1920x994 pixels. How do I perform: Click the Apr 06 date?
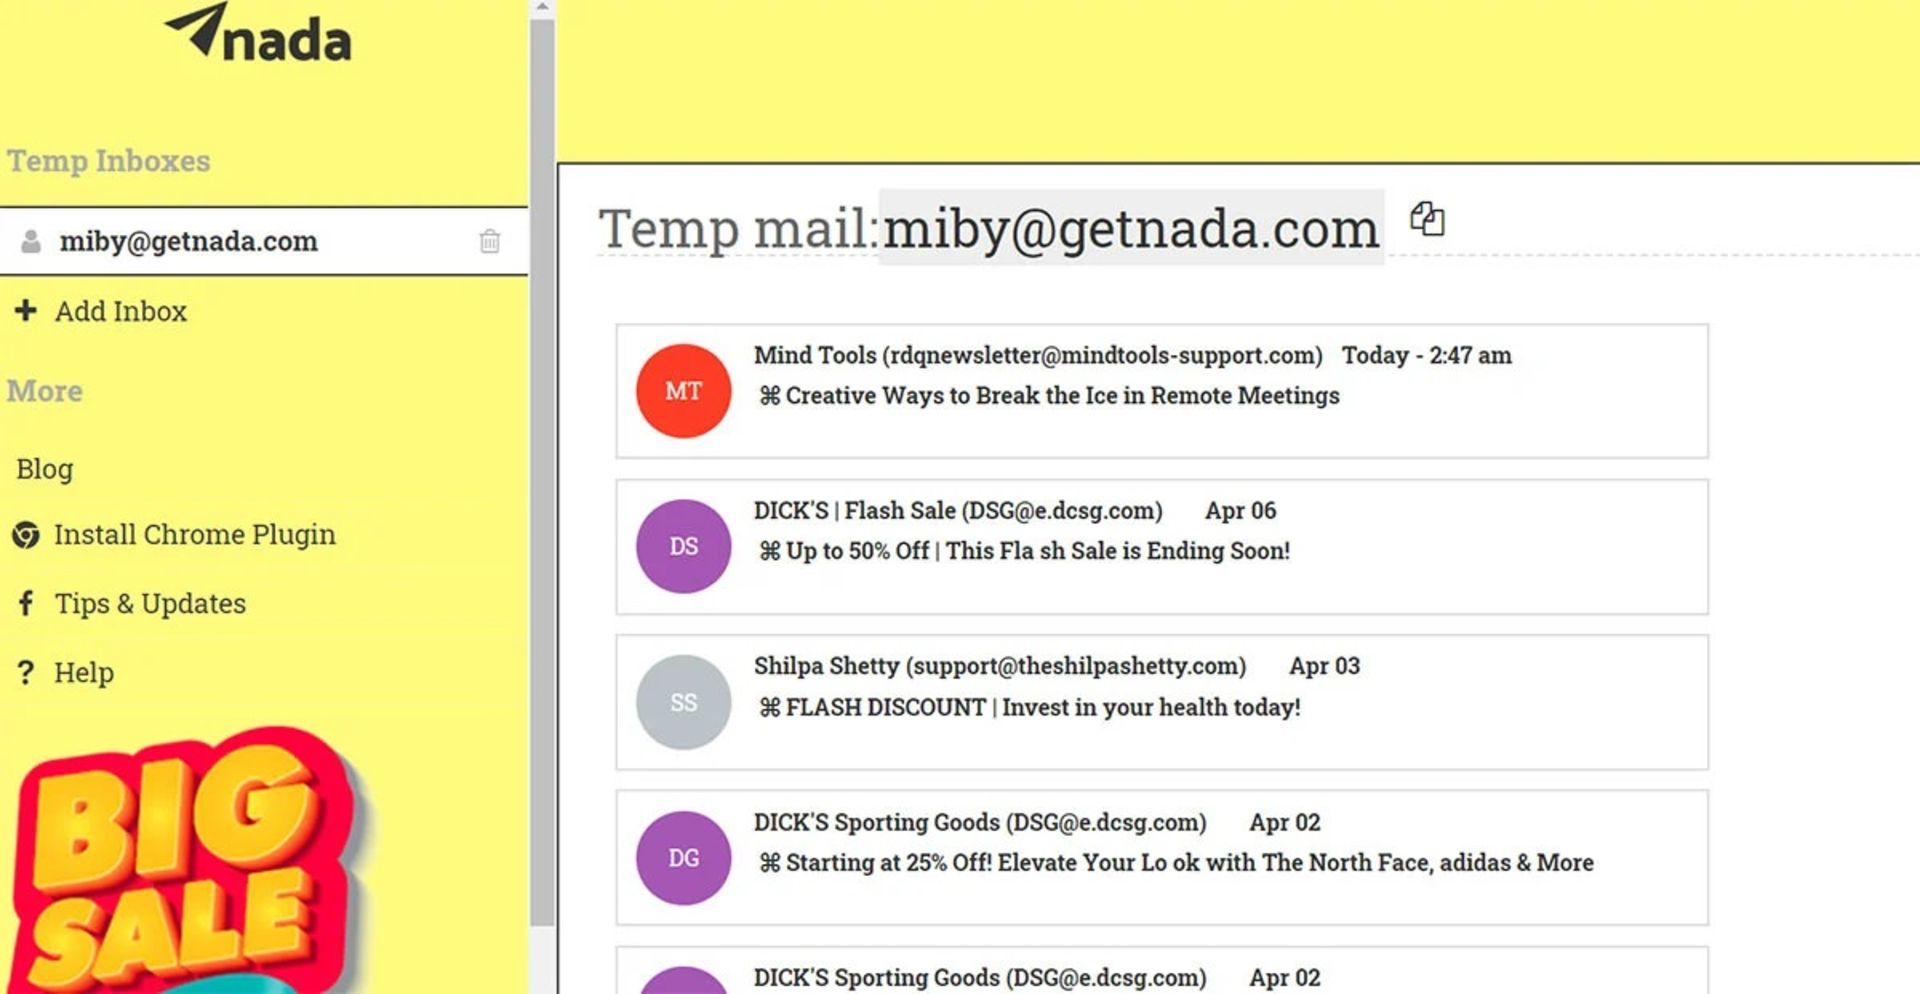(x=1240, y=510)
